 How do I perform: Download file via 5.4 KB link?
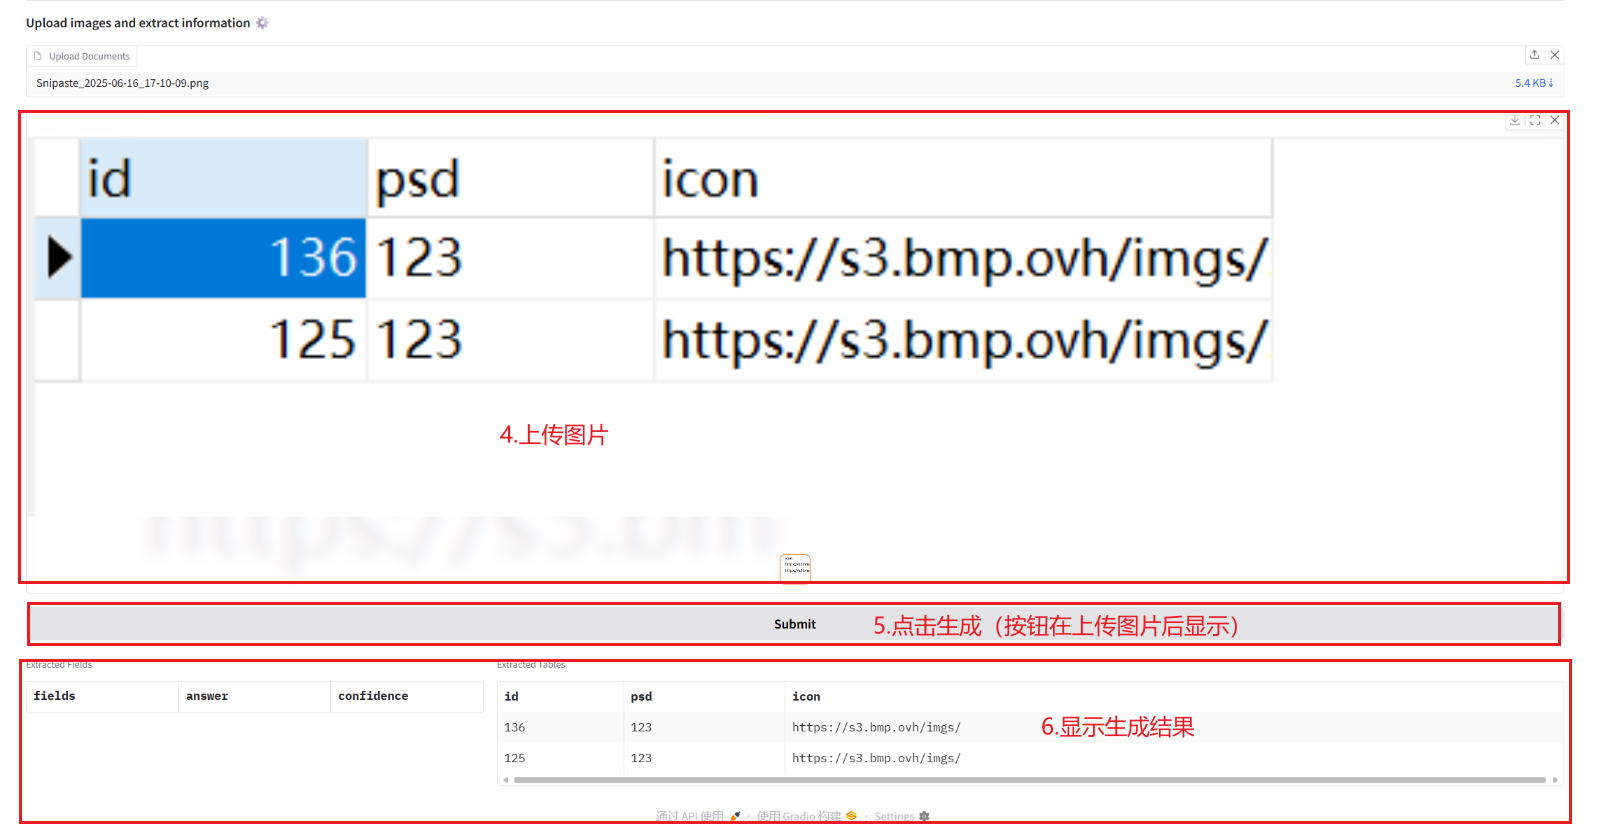(1534, 83)
